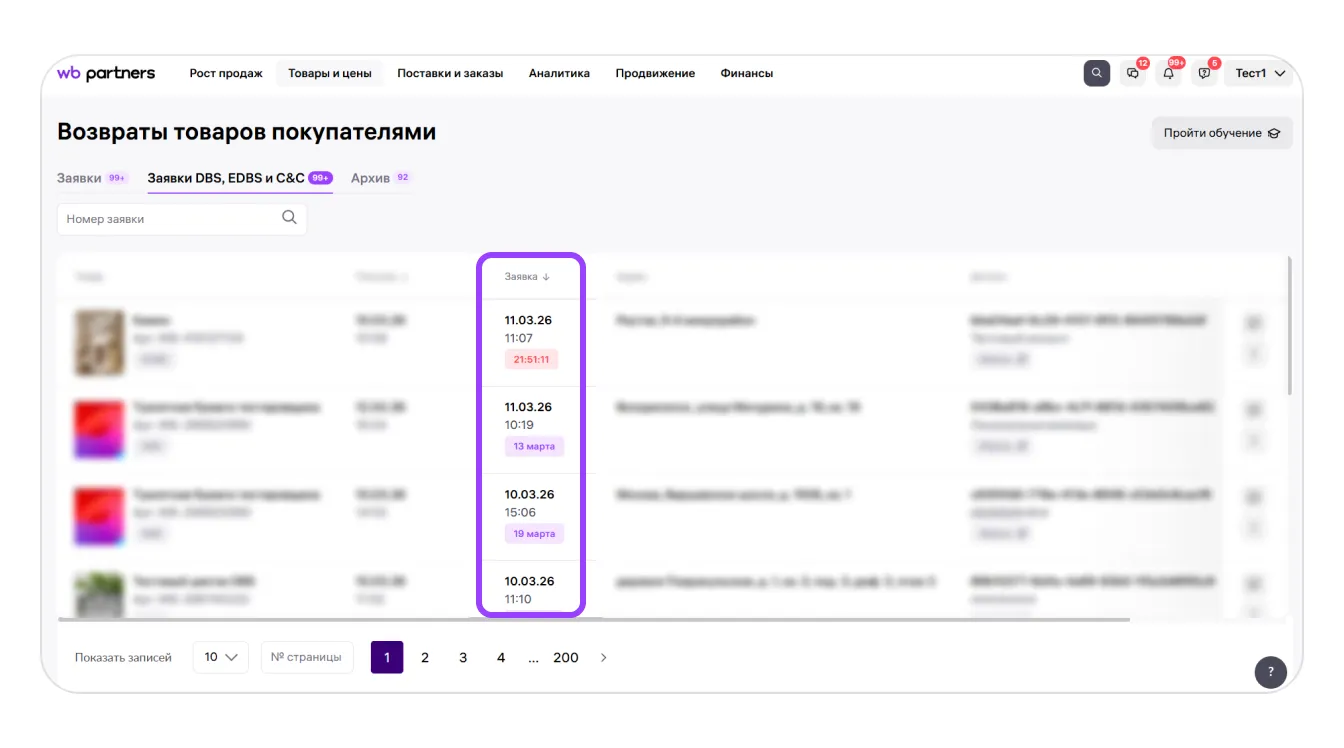1344x748 pixels.
Task: Open the Аналитика menu
Action: coord(559,73)
